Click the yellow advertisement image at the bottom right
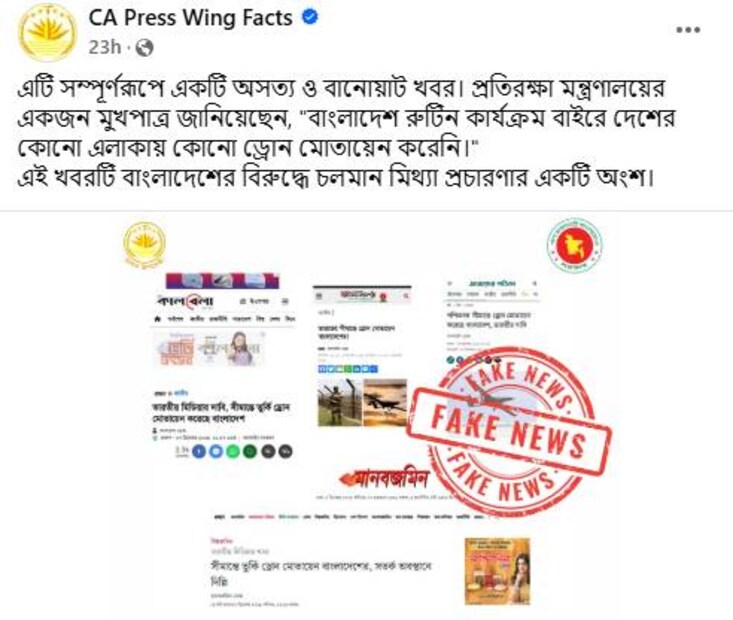 click(x=497, y=571)
